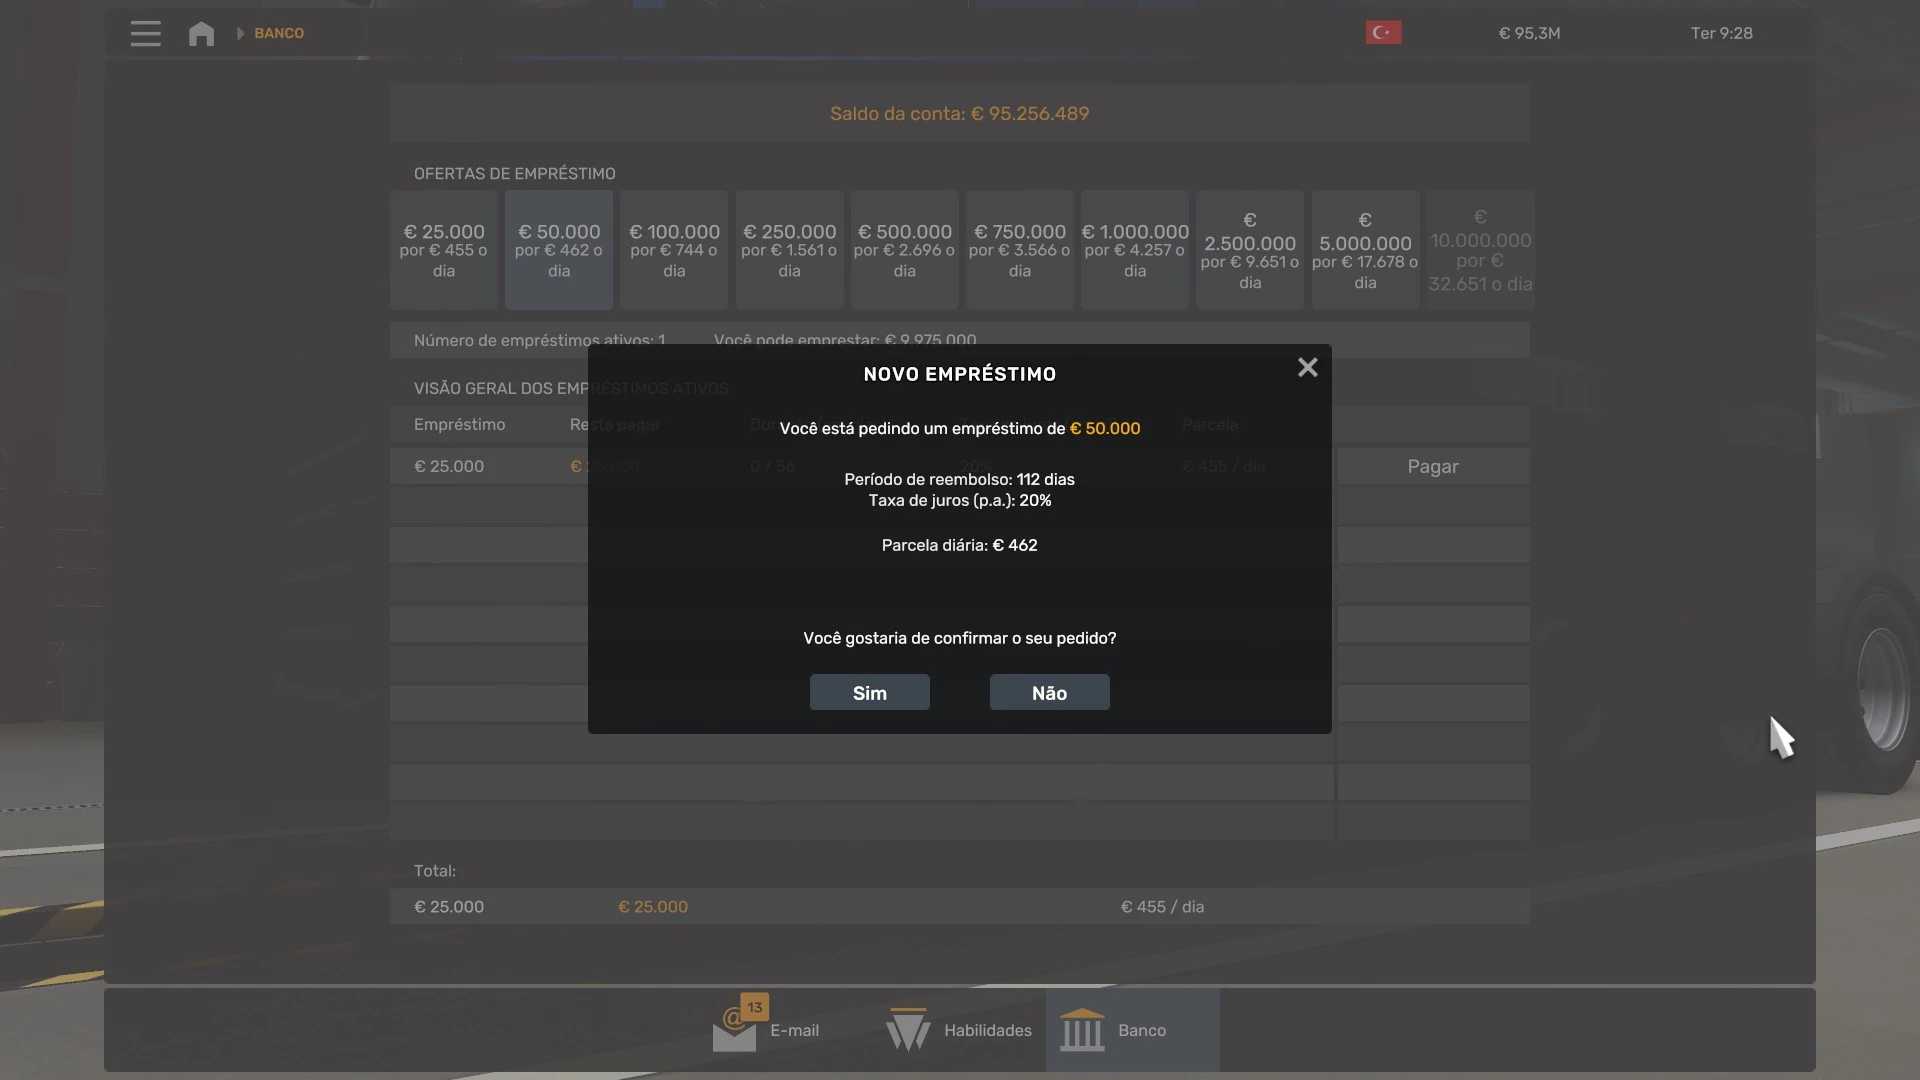Click the Banco bank building icon
1920x1080 pixels.
point(1082,1031)
